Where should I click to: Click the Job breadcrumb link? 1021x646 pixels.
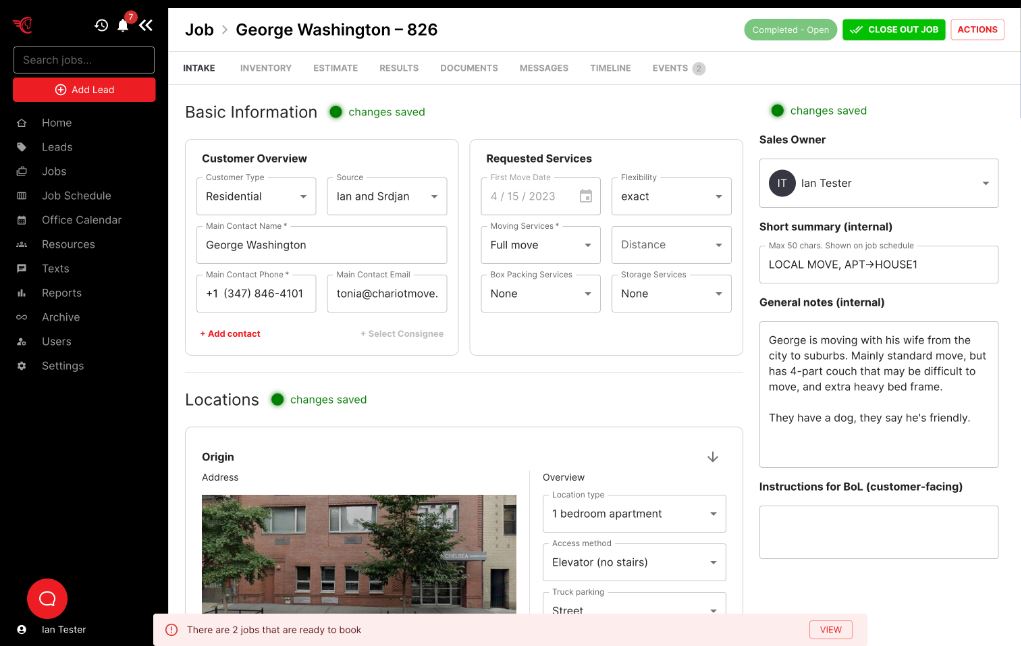[199, 30]
